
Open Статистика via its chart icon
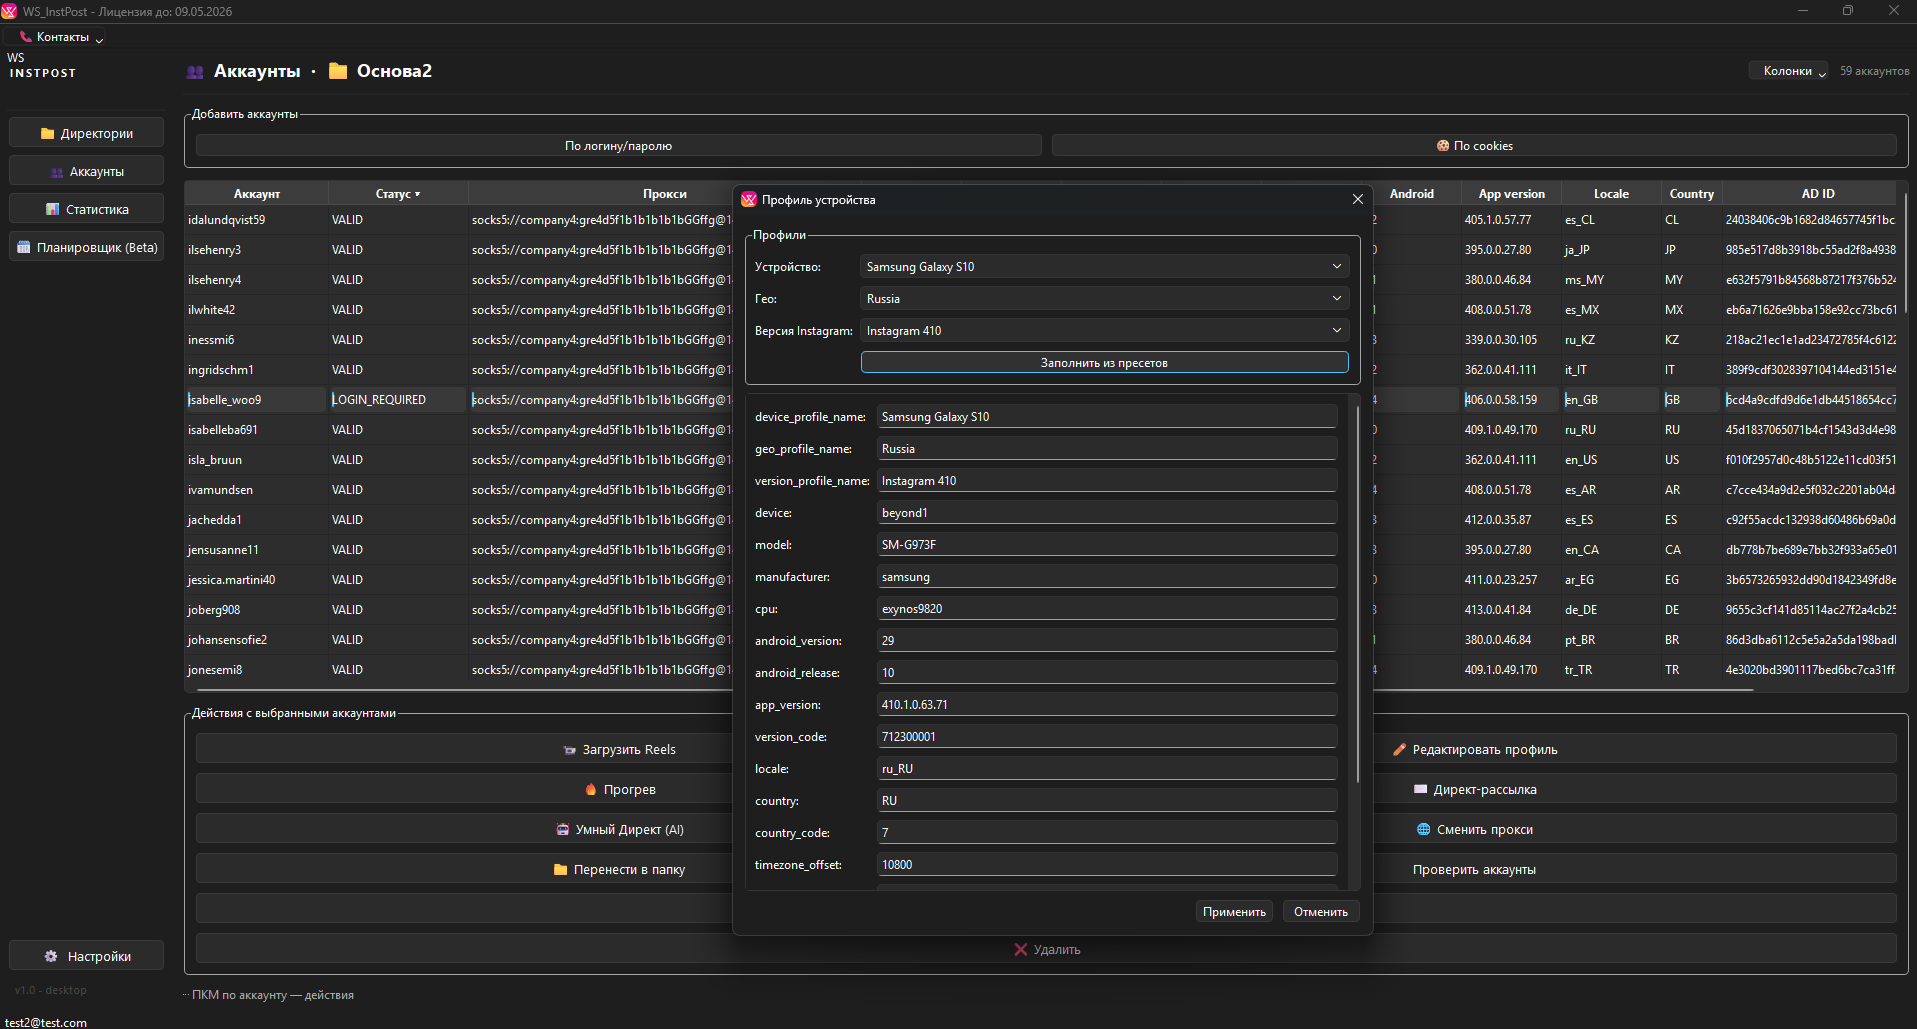click(53, 210)
